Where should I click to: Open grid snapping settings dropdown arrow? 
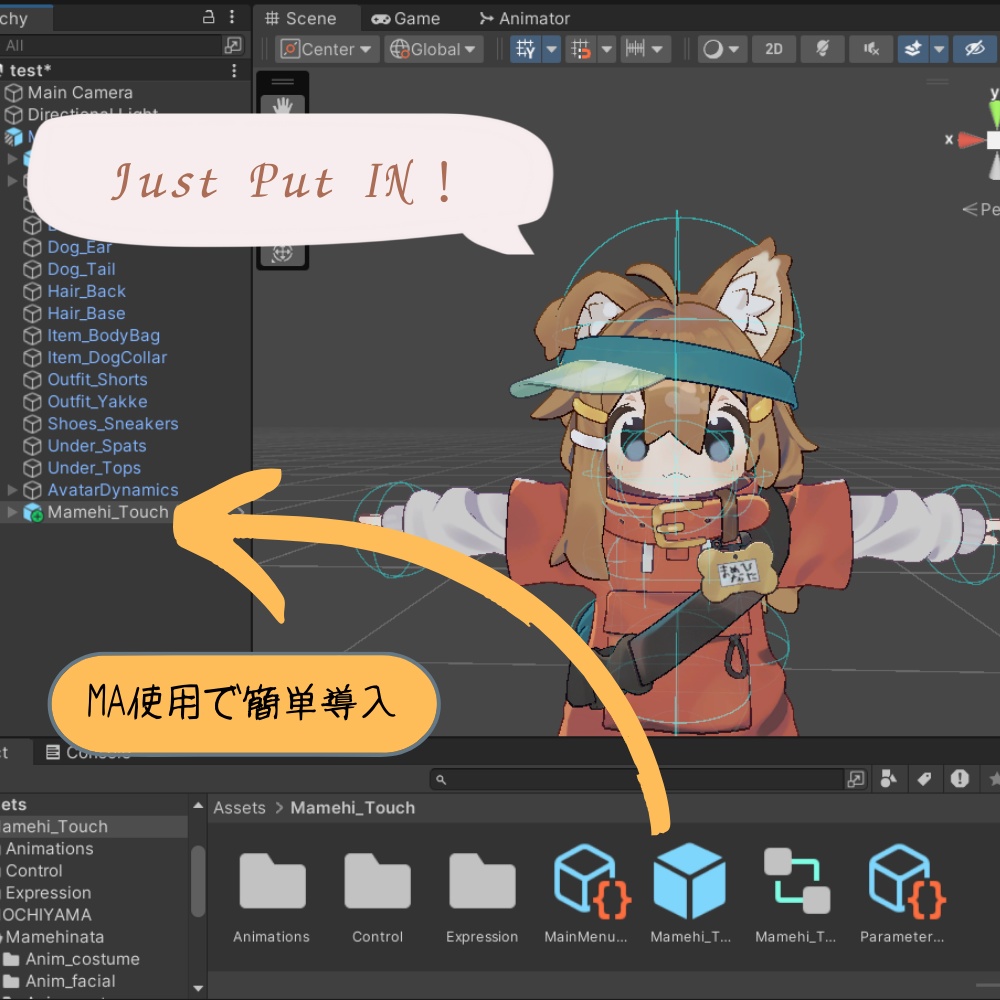click(x=607, y=49)
